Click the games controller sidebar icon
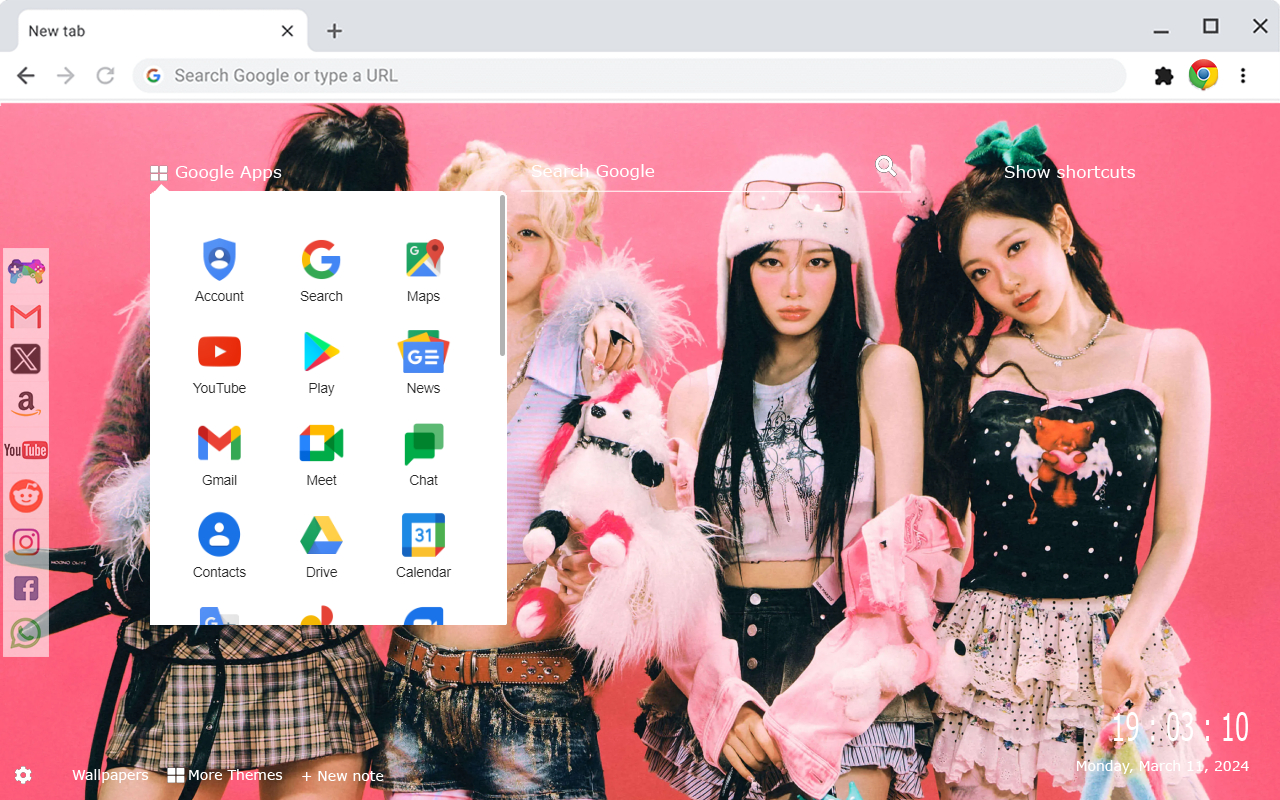This screenshot has width=1280, height=800. tap(26, 271)
